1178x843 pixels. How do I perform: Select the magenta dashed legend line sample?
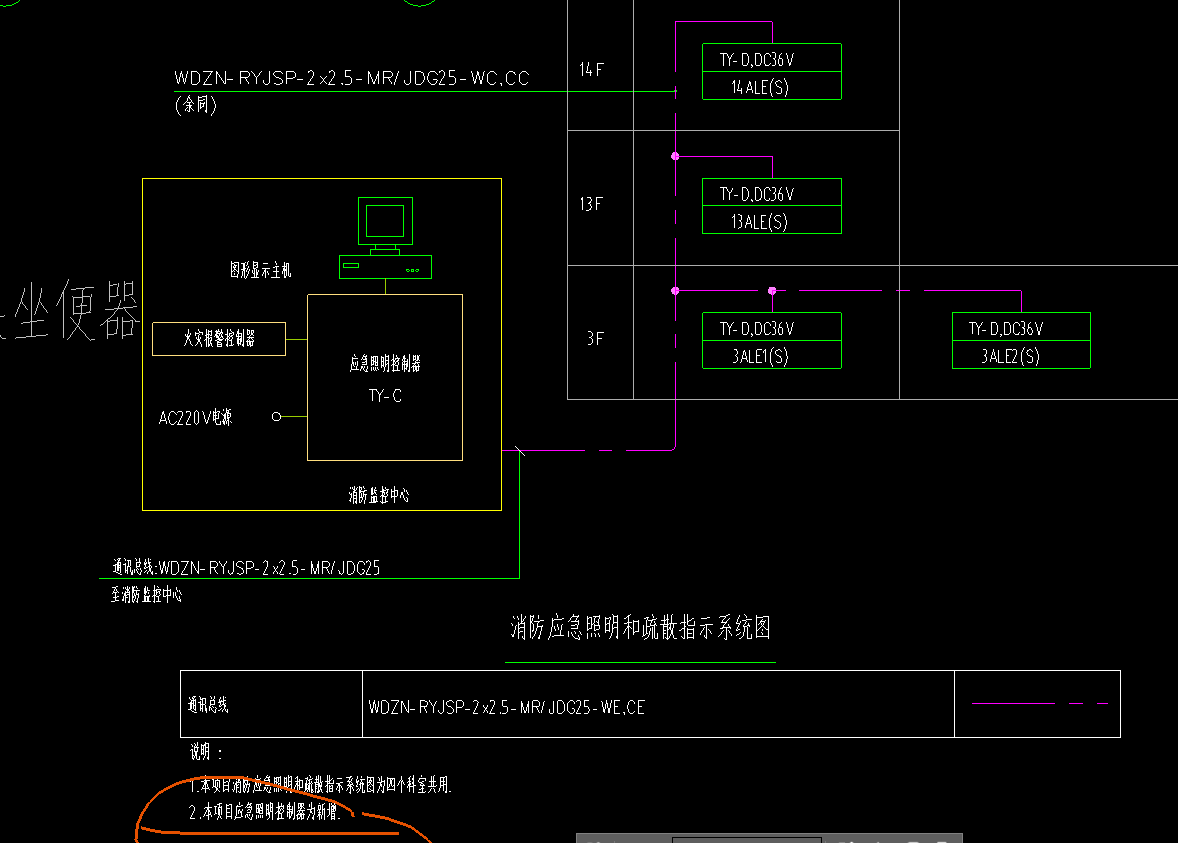(x=1041, y=703)
